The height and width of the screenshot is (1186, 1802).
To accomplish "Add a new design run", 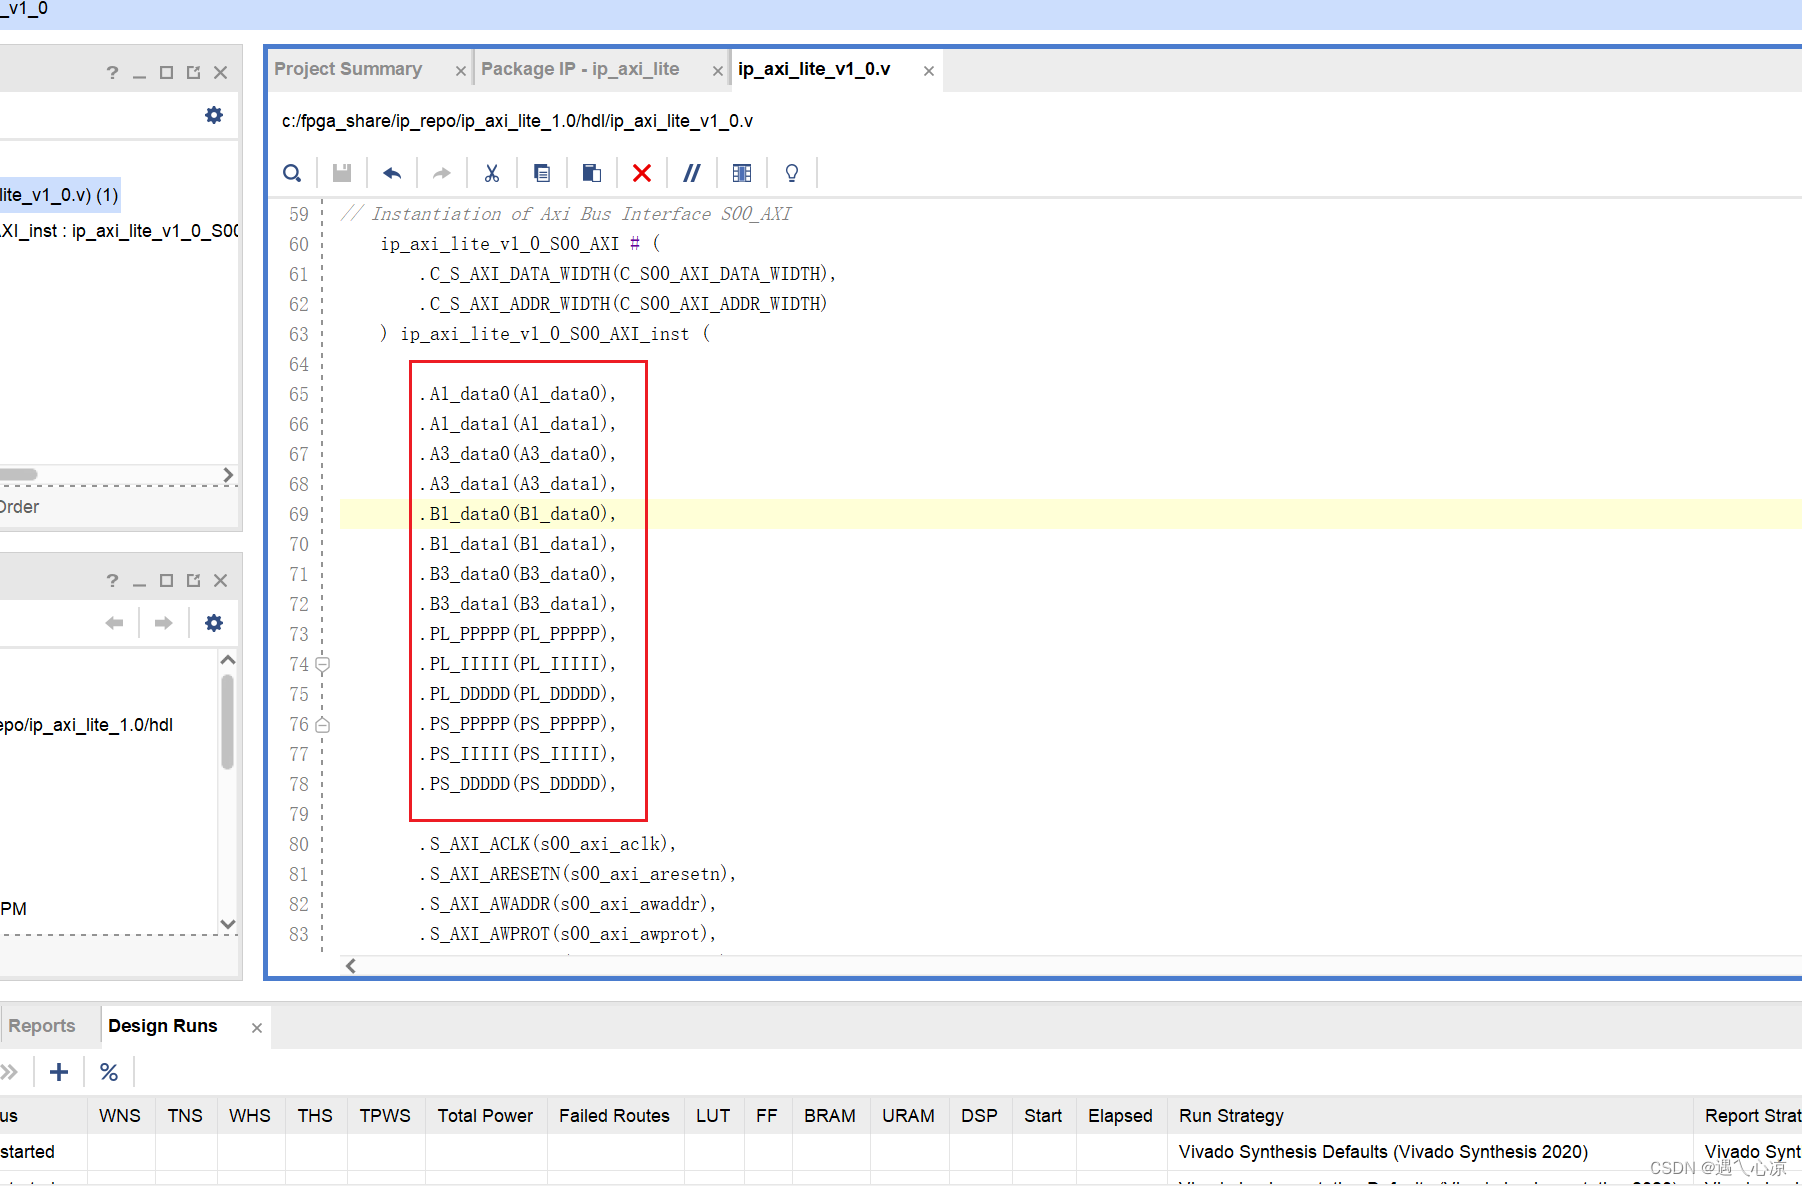I will 59,1072.
